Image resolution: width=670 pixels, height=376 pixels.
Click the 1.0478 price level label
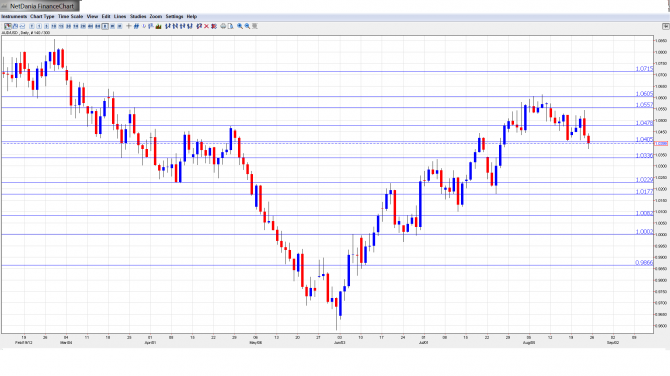644,123
